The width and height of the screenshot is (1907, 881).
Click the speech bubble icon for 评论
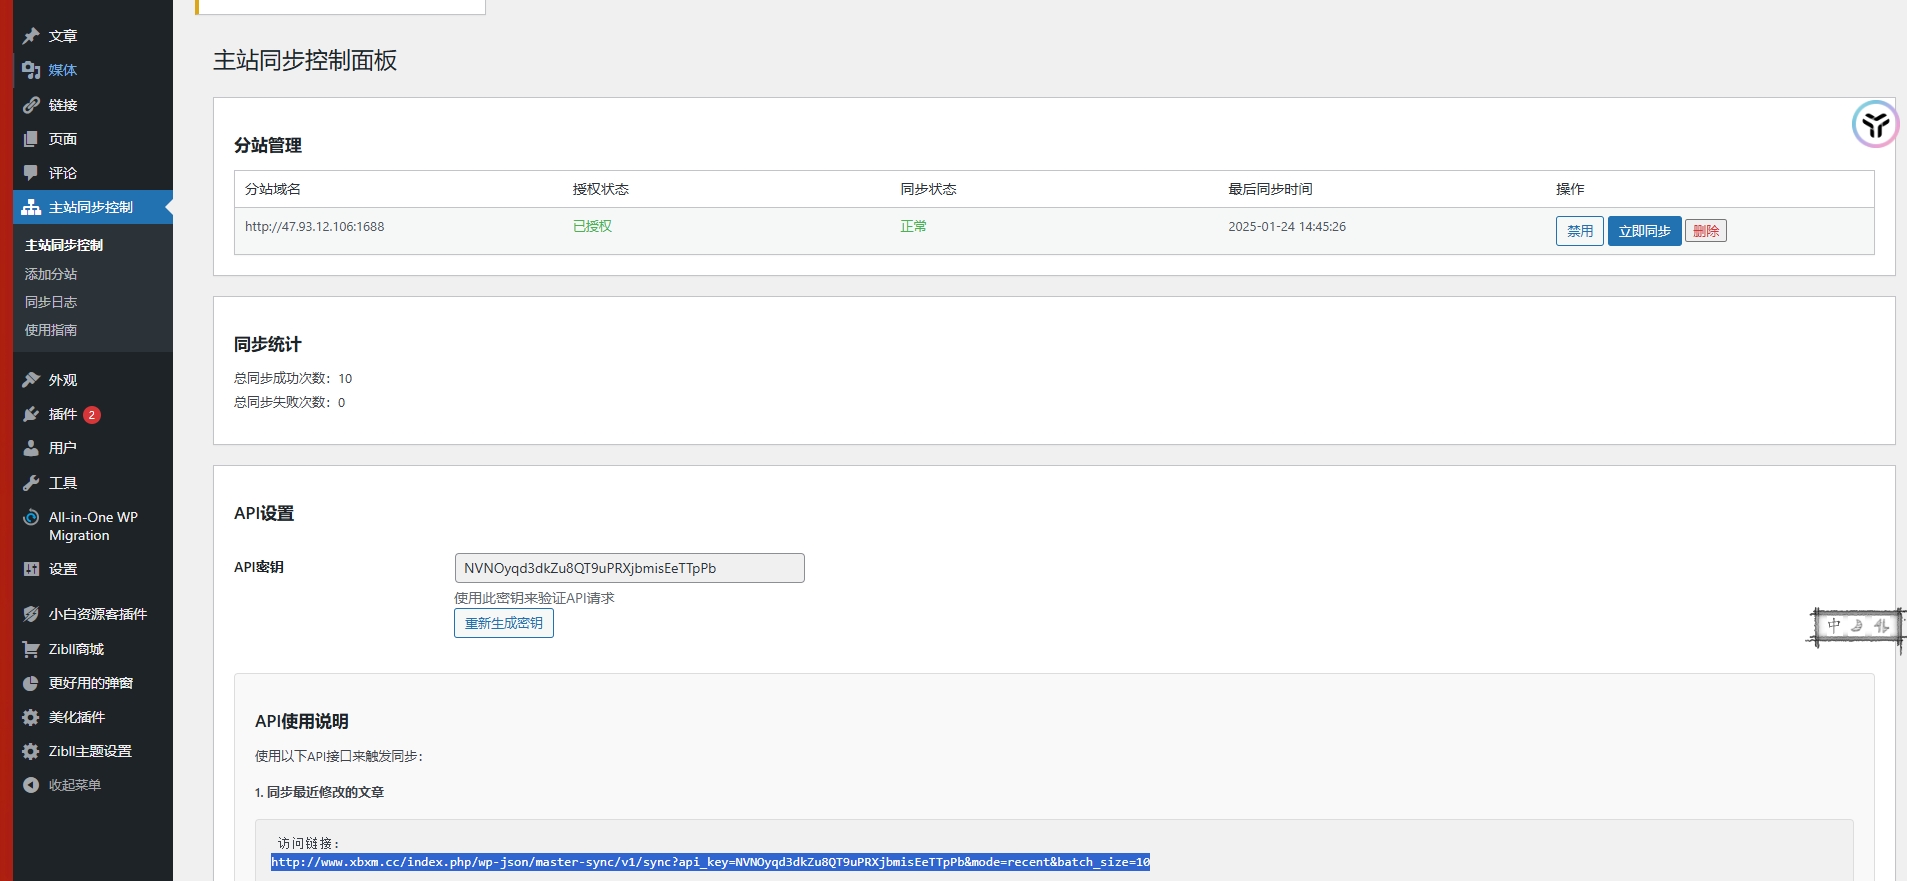pos(31,173)
